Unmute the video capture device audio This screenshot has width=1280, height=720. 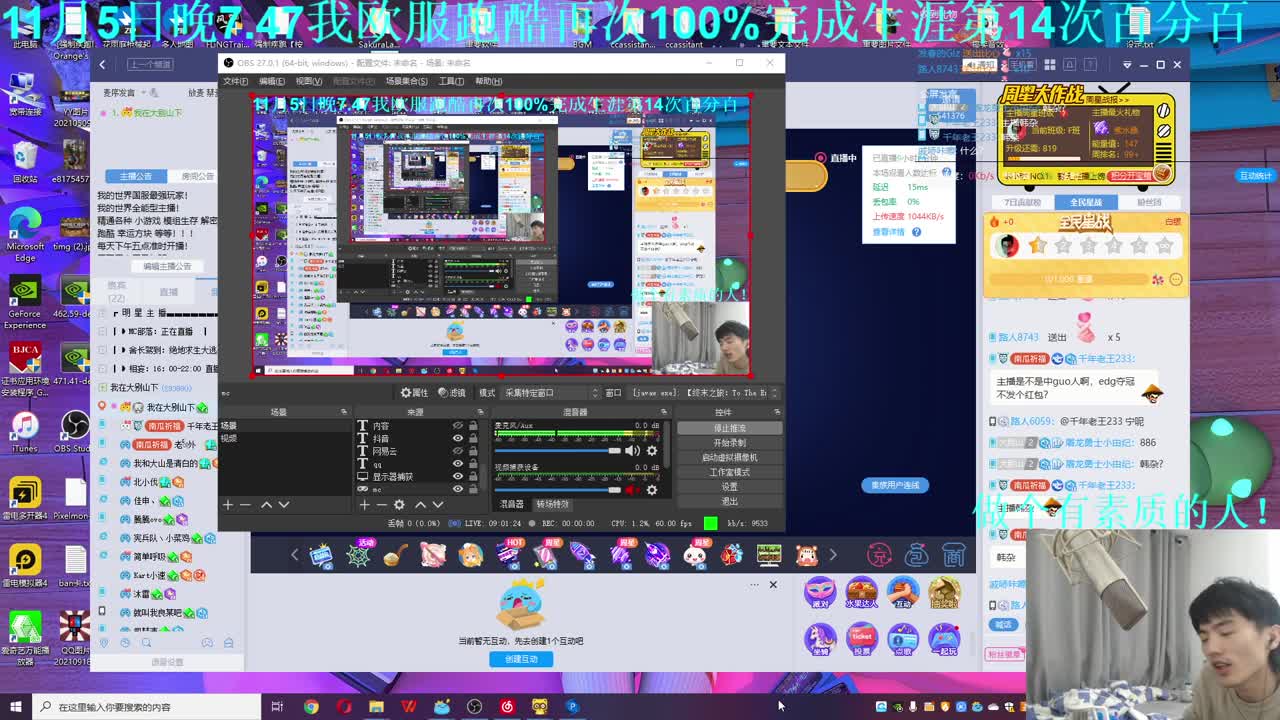(632, 490)
